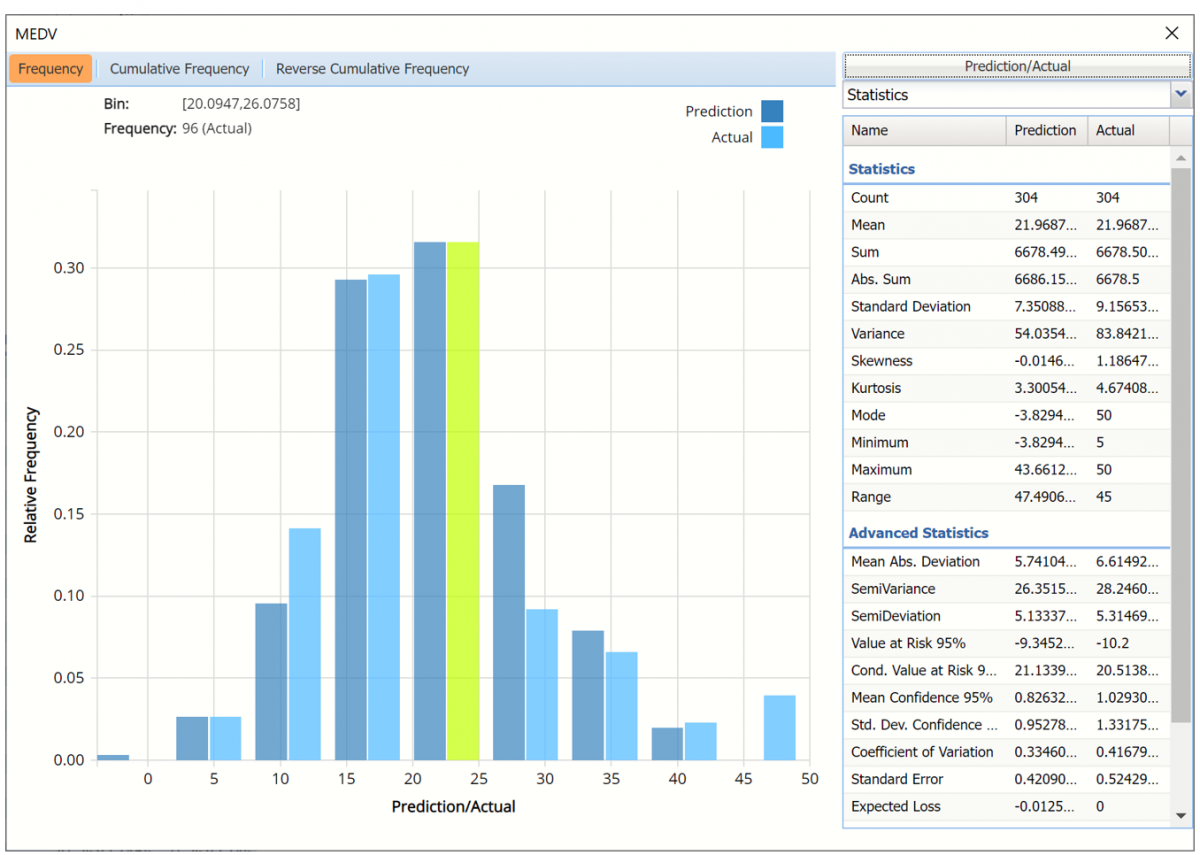Expand the Statistics dropdown arrow
The height and width of the screenshot is (855, 1200).
coord(1181,94)
